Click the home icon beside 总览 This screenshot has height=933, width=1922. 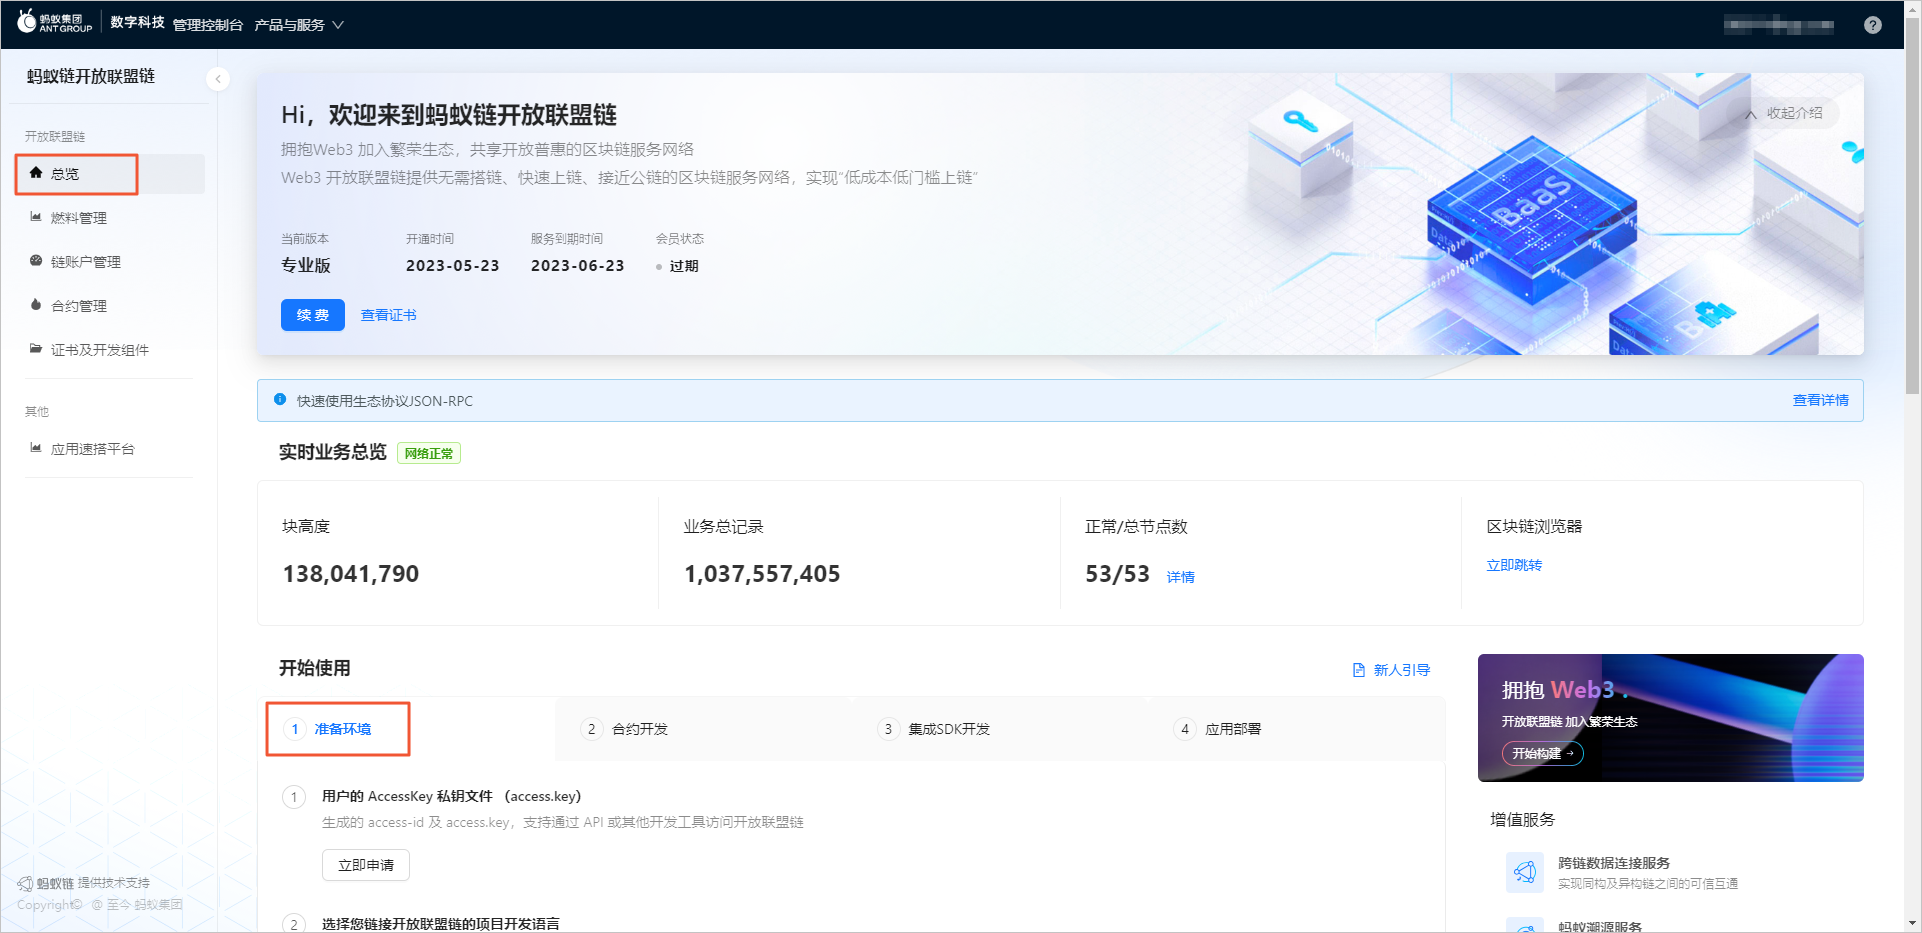(36, 173)
